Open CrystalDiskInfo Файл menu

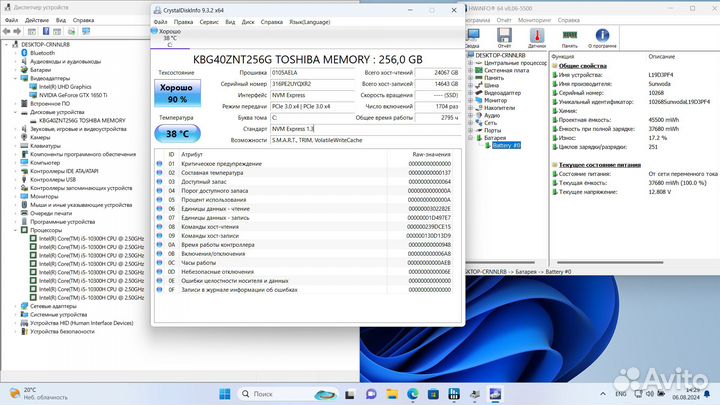[x=160, y=22]
